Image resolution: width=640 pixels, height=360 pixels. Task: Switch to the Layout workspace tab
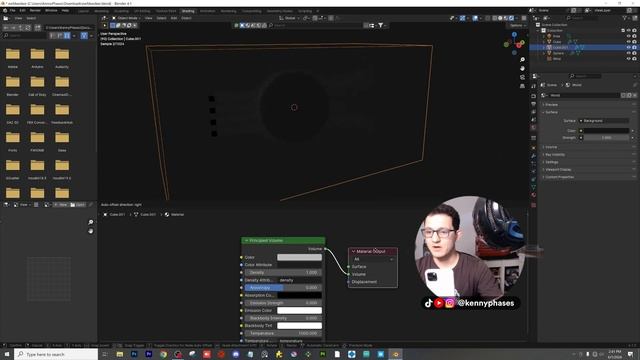[x=83, y=11]
